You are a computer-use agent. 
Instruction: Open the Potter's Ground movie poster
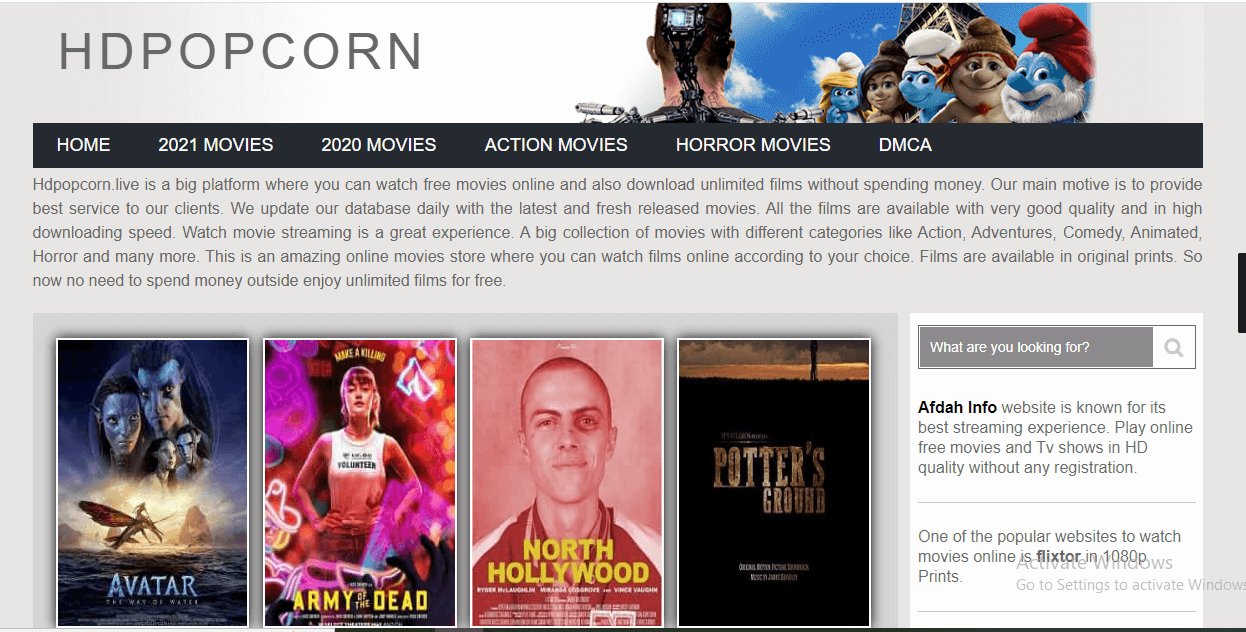pyautogui.click(x=774, y=483)
